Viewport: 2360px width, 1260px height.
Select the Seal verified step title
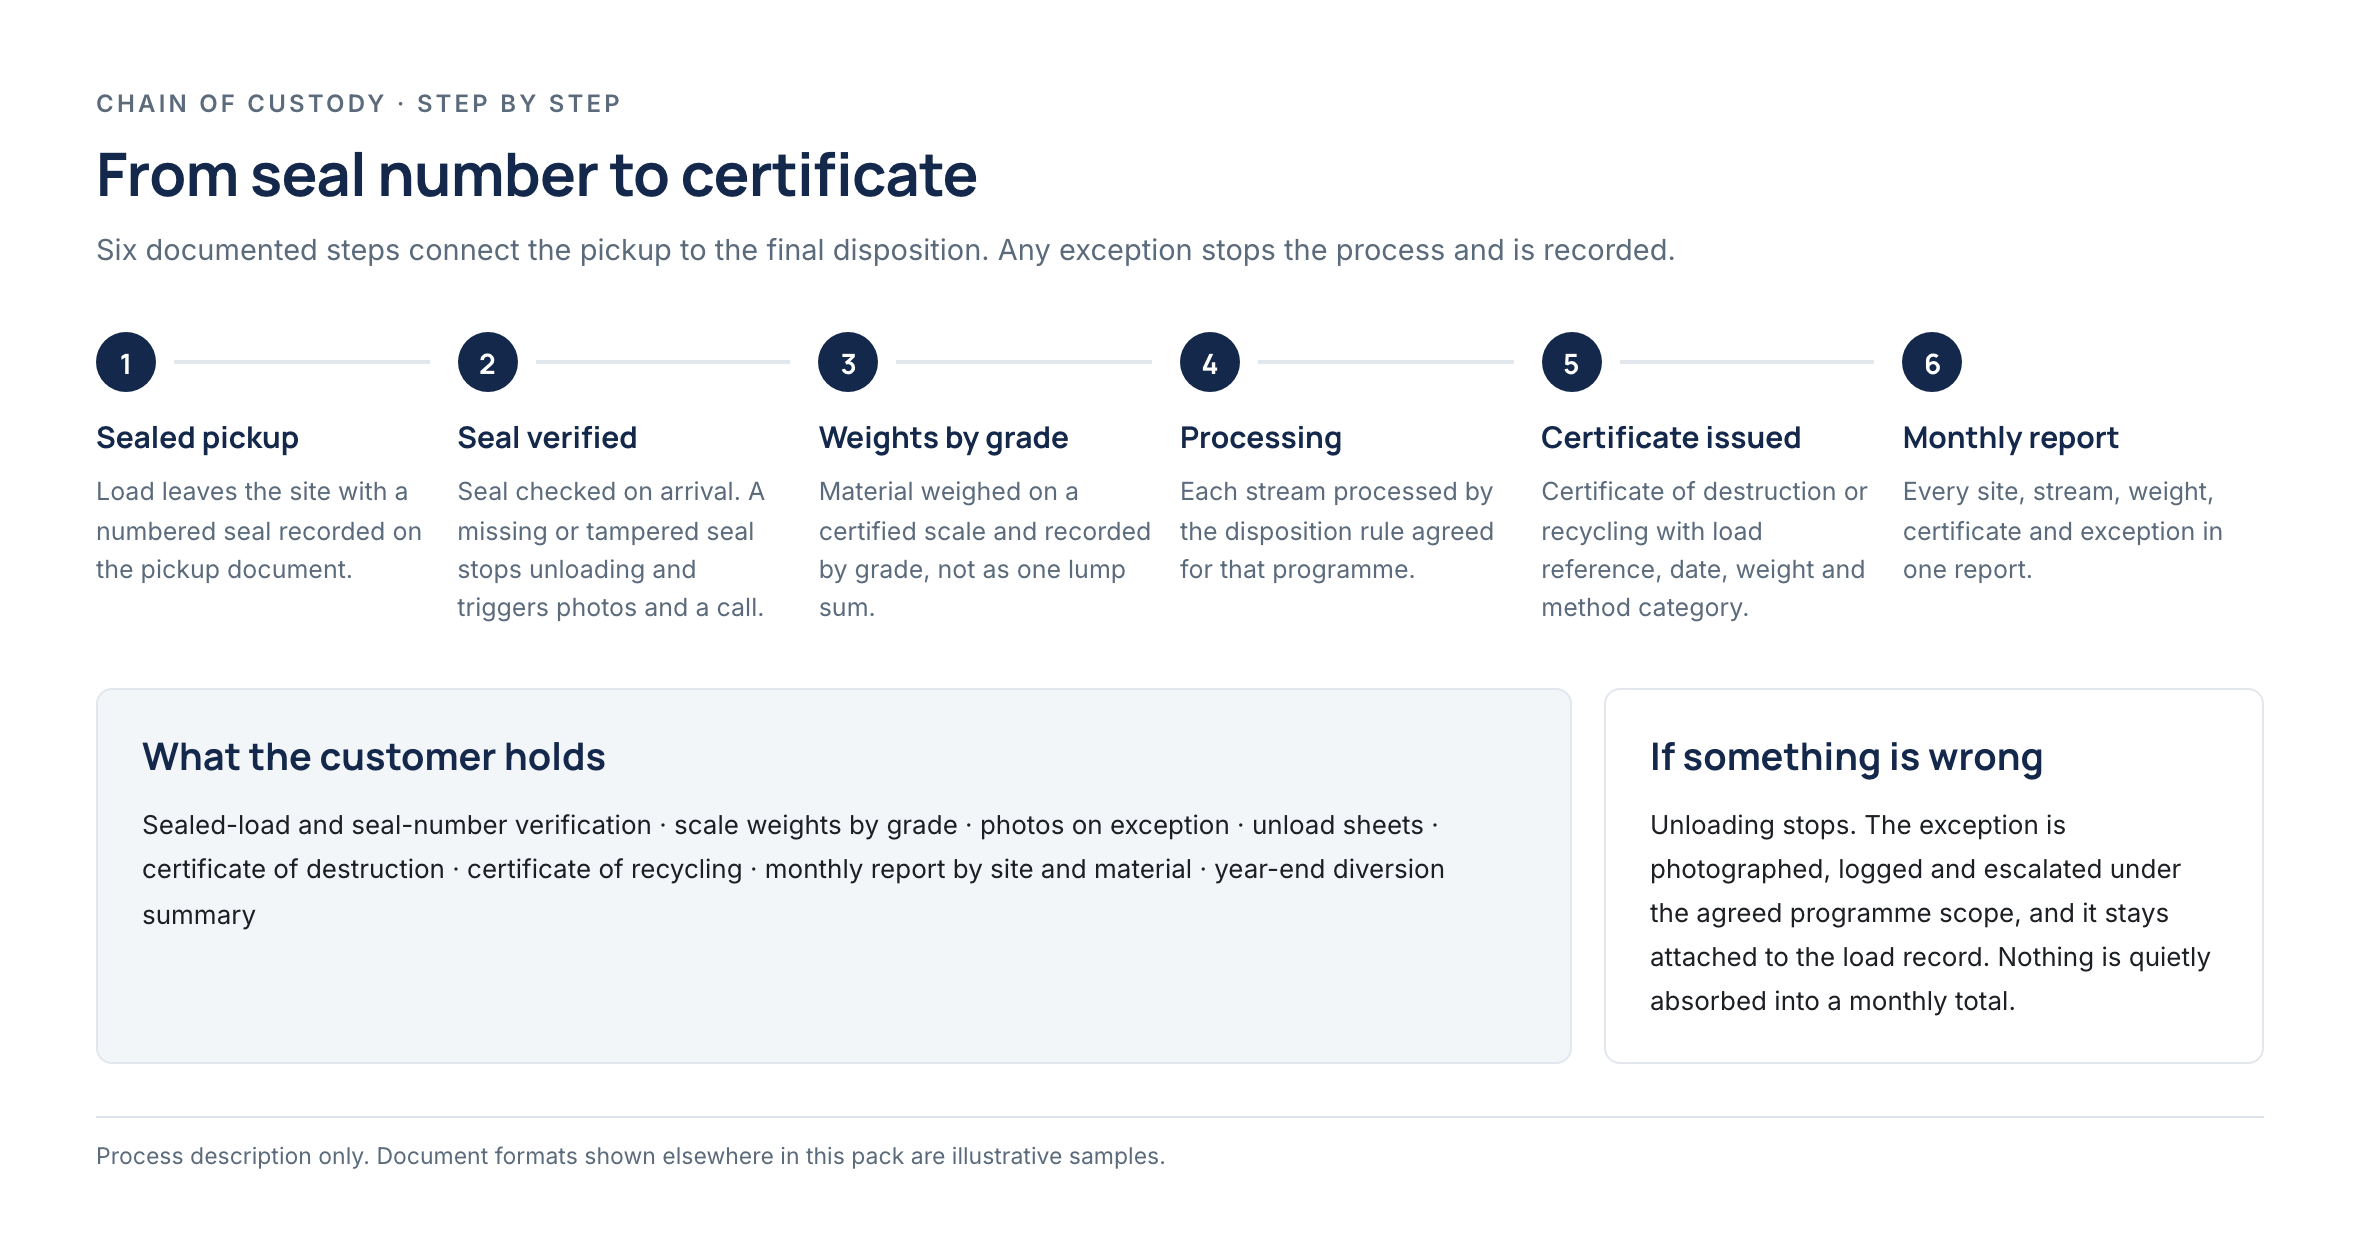tap(547, 438)
